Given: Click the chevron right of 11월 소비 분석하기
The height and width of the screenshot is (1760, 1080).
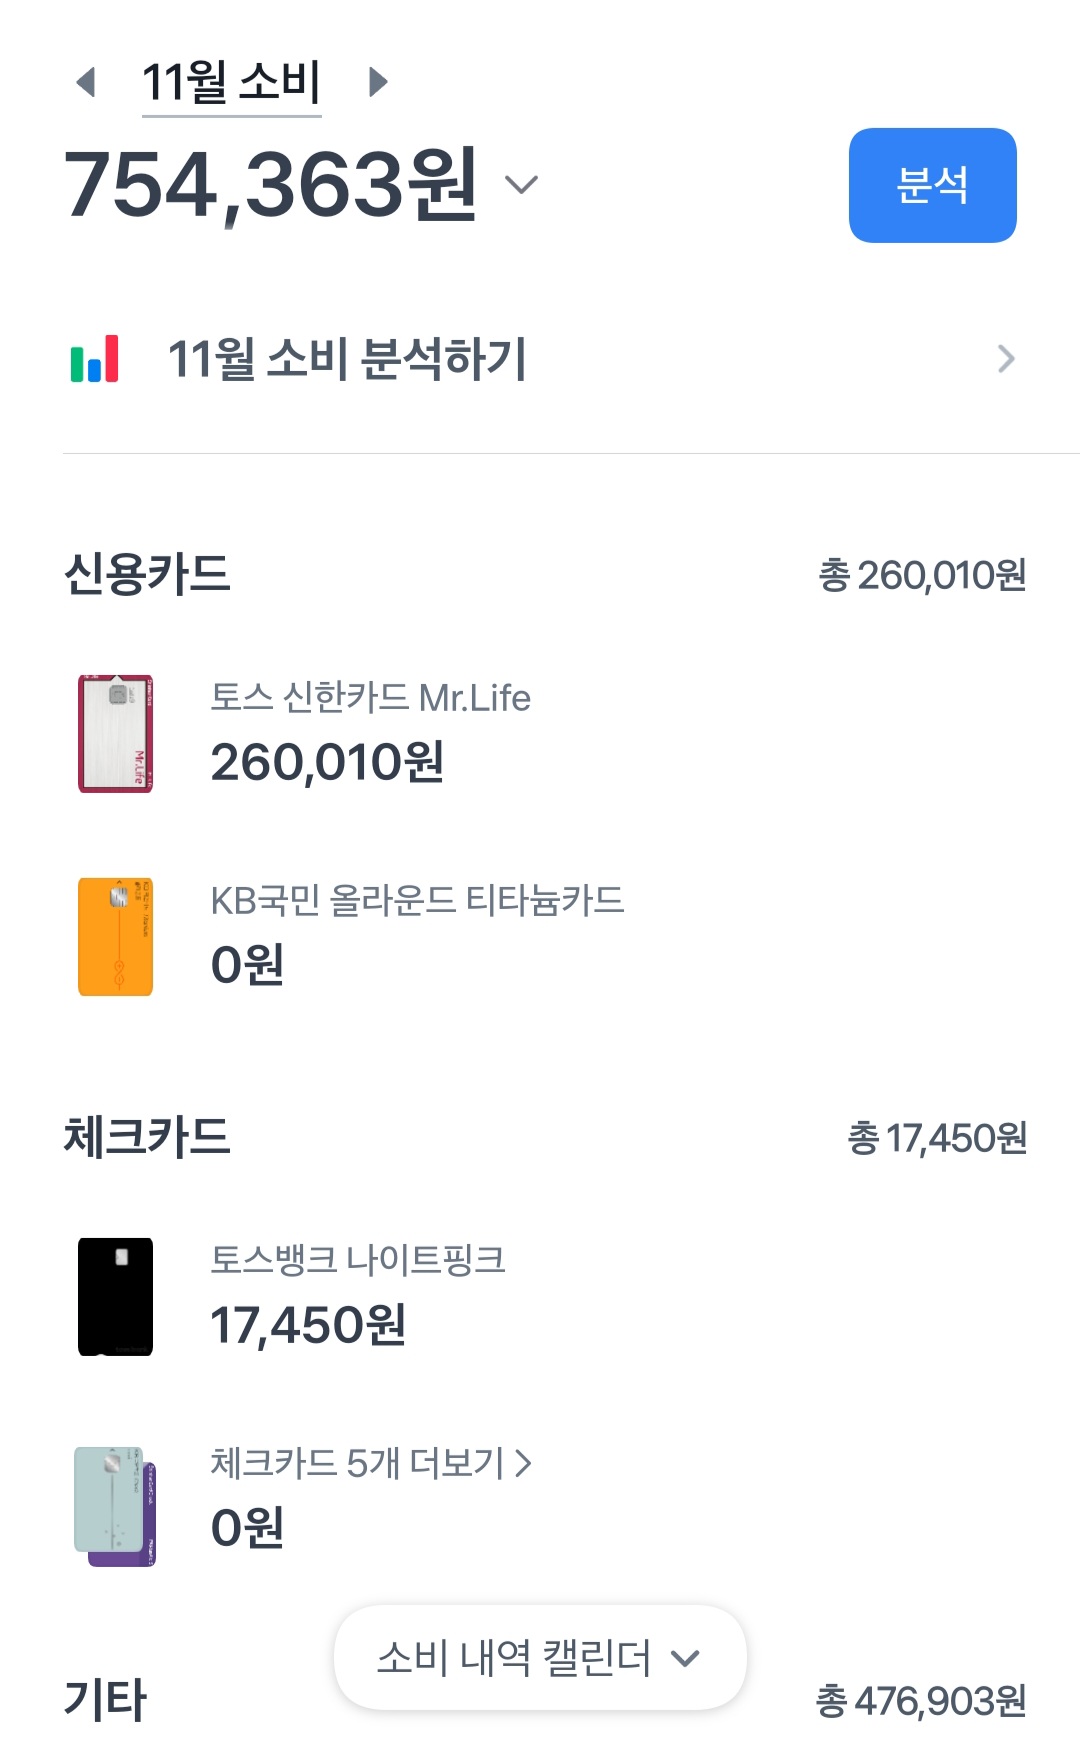Looking at the screenshot, I should click(x=1006, y=359).
